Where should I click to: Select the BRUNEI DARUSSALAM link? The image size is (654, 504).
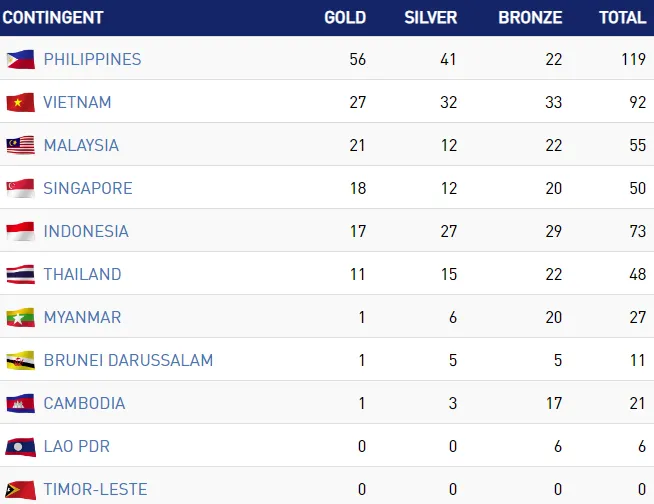click(128, 360)
